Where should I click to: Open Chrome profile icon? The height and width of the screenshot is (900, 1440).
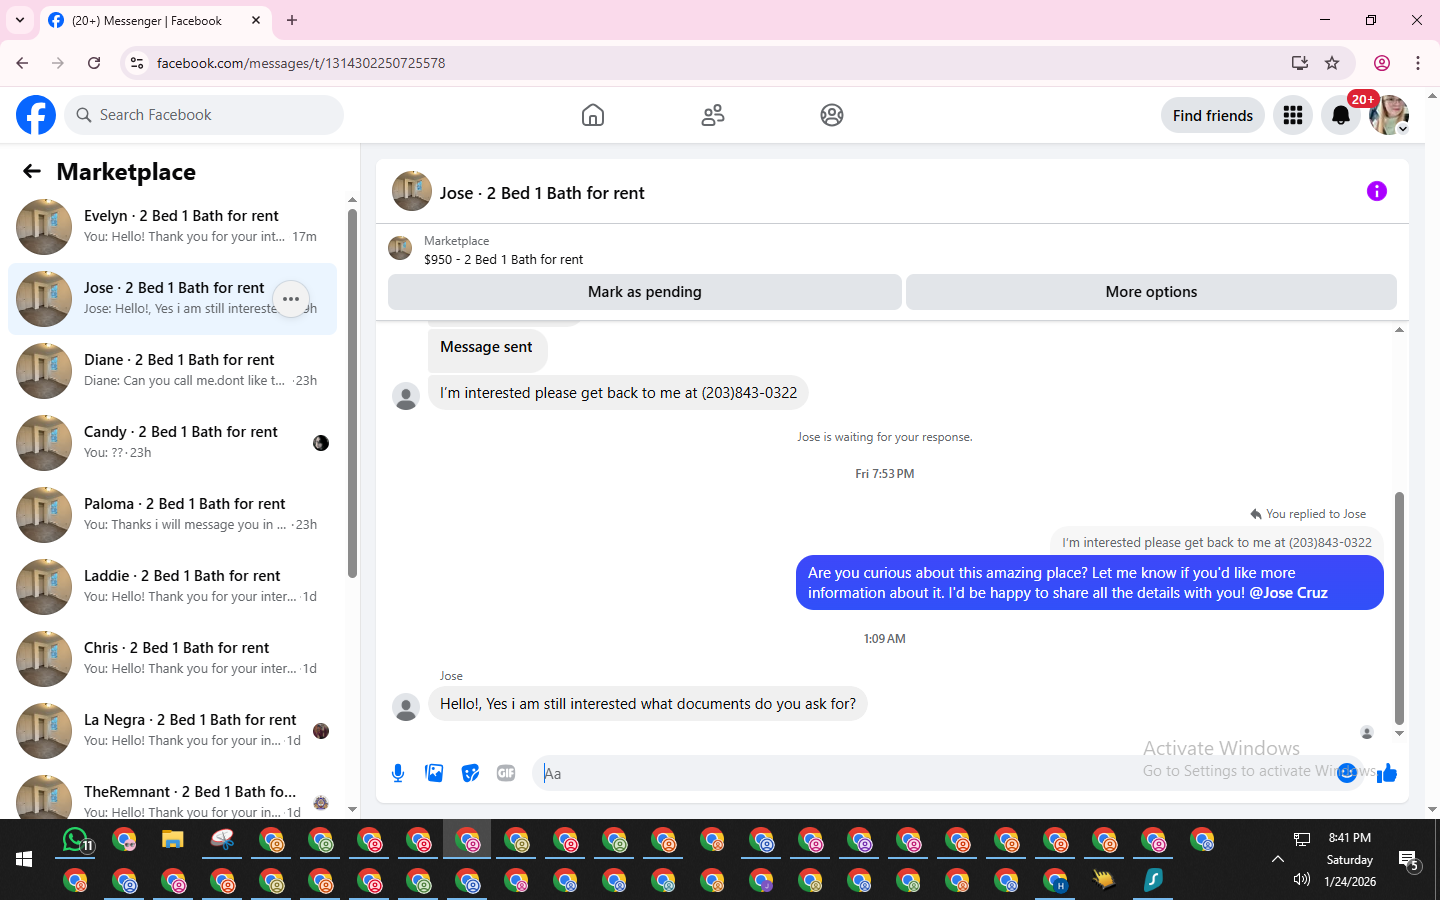(1382, 63)
